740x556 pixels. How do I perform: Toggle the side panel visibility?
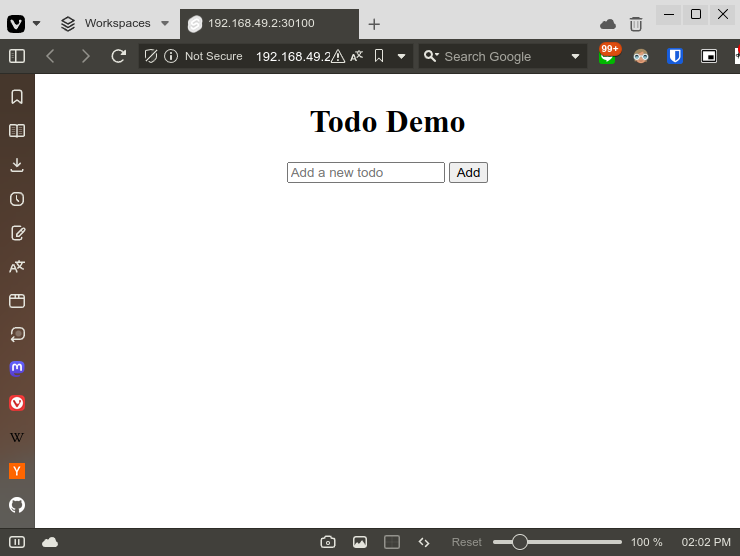click(x=17, y=56)
